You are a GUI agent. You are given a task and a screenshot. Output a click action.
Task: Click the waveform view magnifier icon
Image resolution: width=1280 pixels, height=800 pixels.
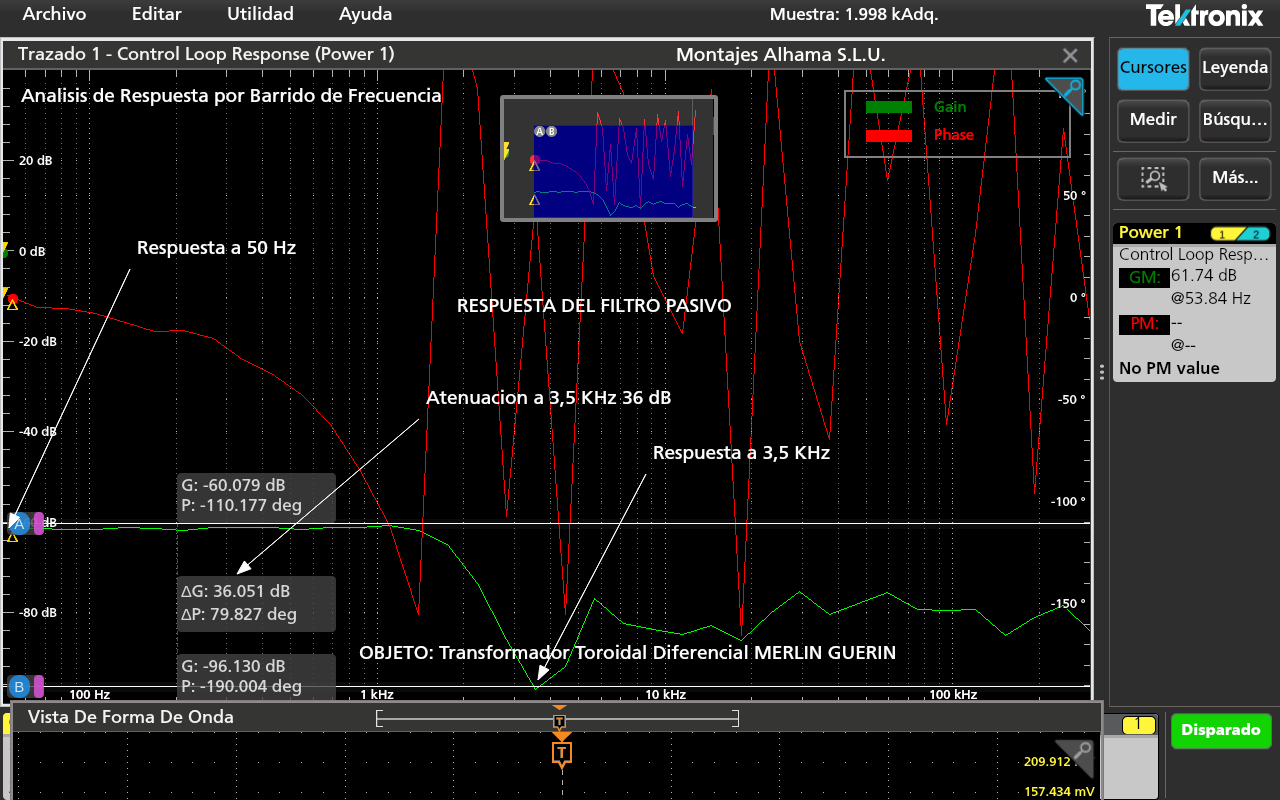tap(1078, 757)
